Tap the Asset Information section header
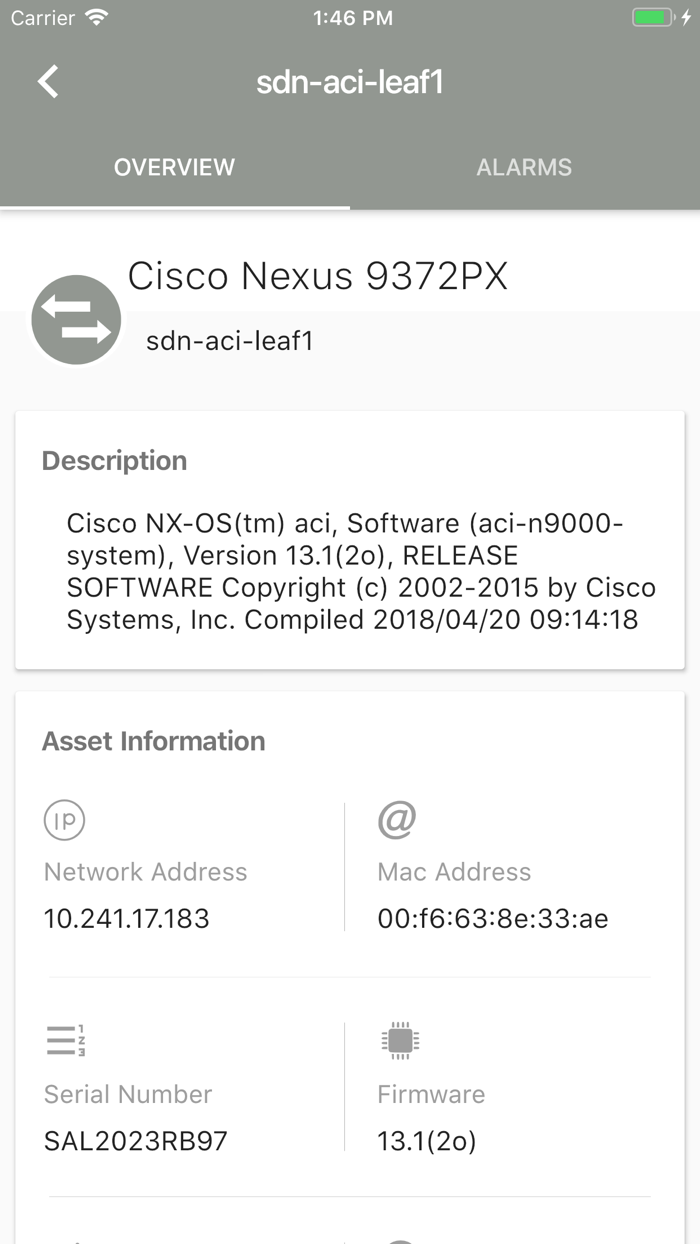Screen dimensions: 700x1244 pos(154,741)
